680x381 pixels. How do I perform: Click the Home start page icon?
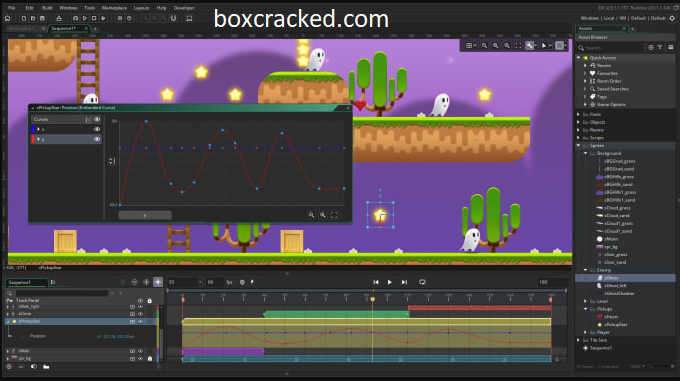click(7, 18)
